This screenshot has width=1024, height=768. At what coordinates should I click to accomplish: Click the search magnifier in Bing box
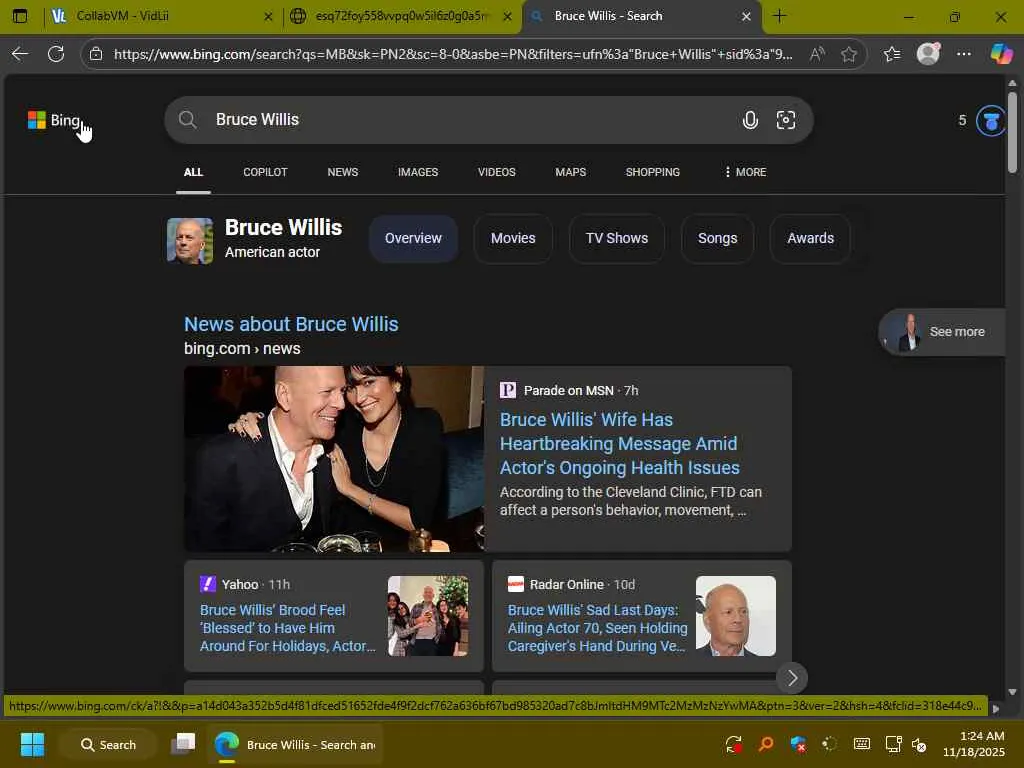(x=187, y=120)
